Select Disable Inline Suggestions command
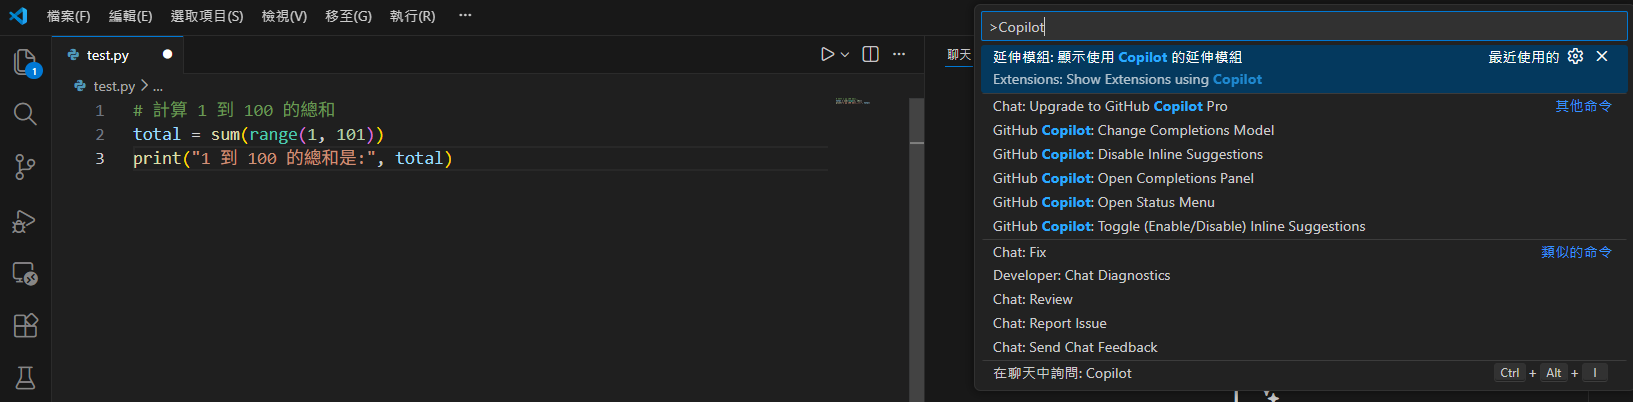1633x402 pixels. click(1127, 154)
